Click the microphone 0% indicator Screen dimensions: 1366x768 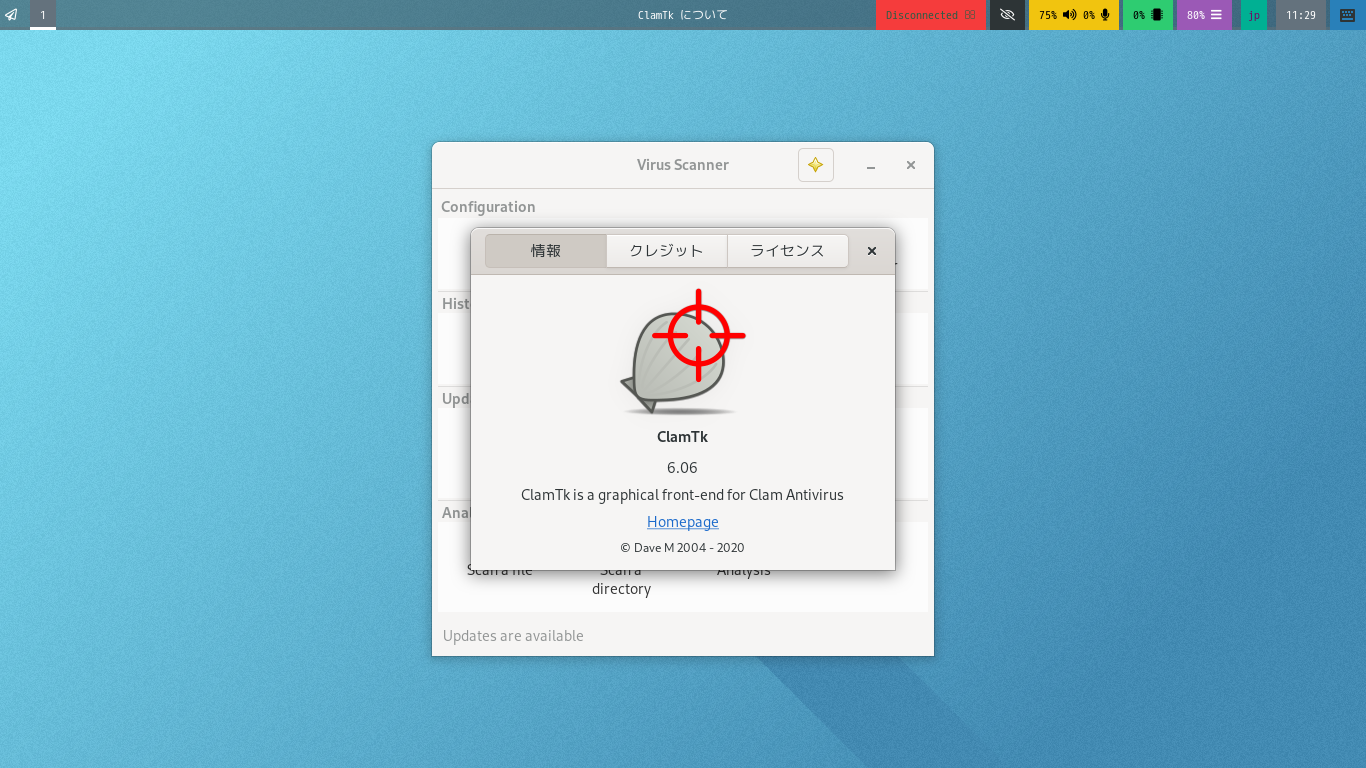(x=1097, y=15)
